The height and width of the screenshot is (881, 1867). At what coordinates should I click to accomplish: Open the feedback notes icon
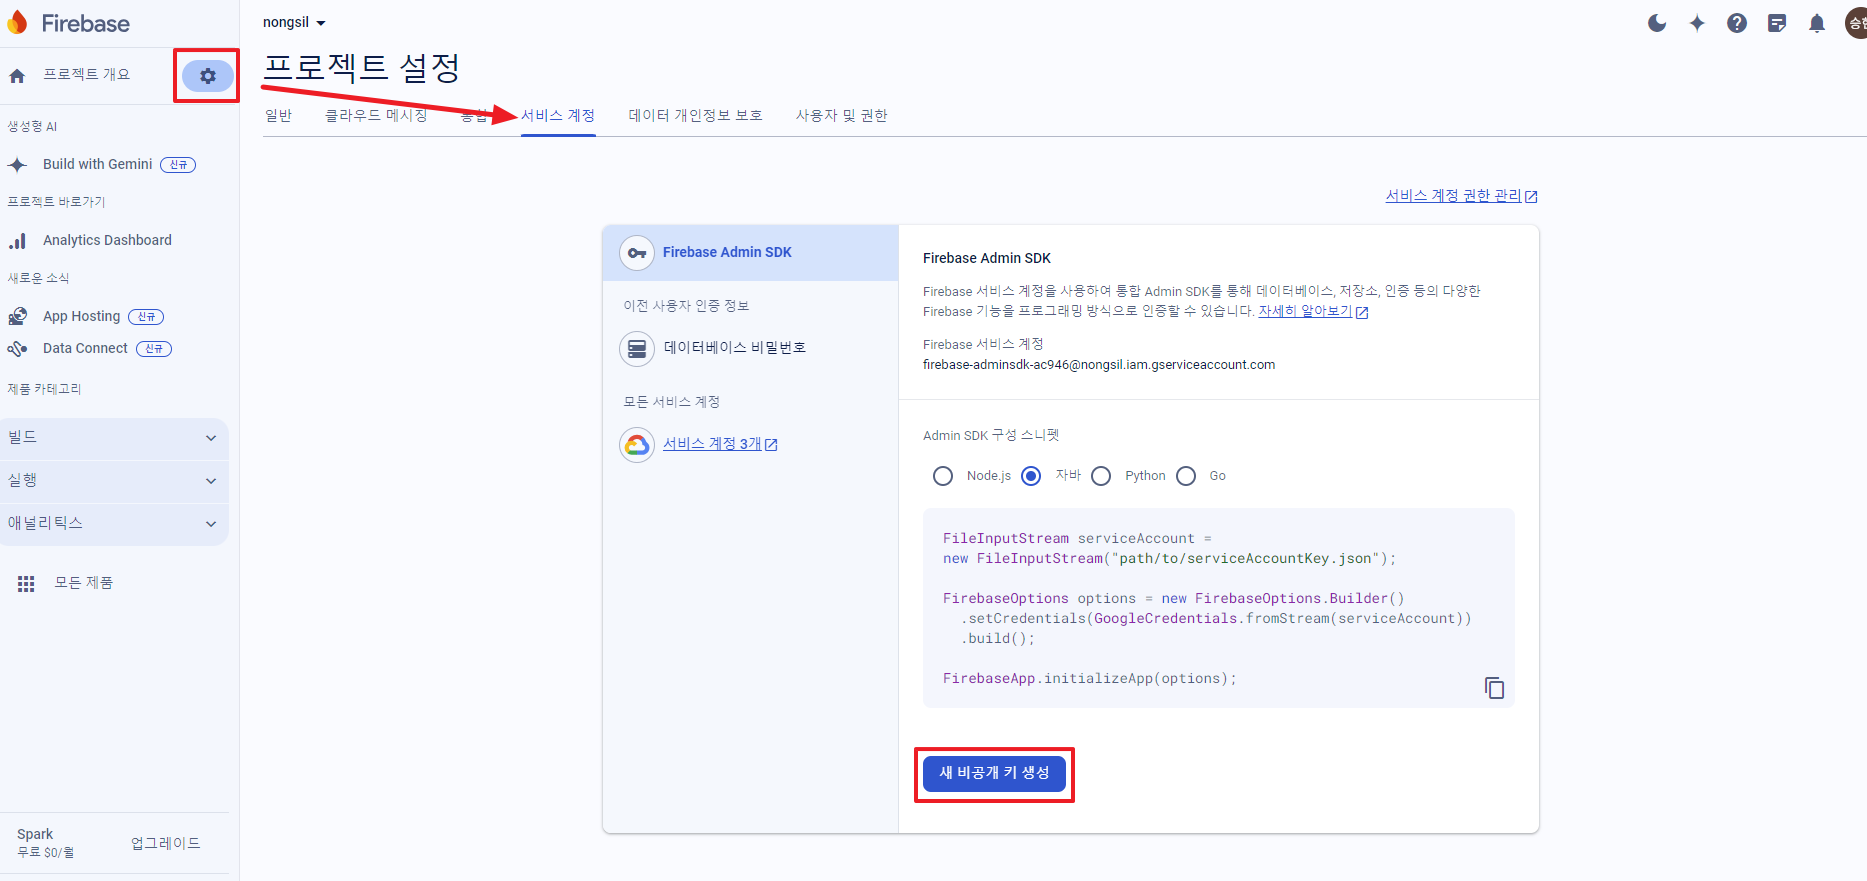click(1777, 23)
